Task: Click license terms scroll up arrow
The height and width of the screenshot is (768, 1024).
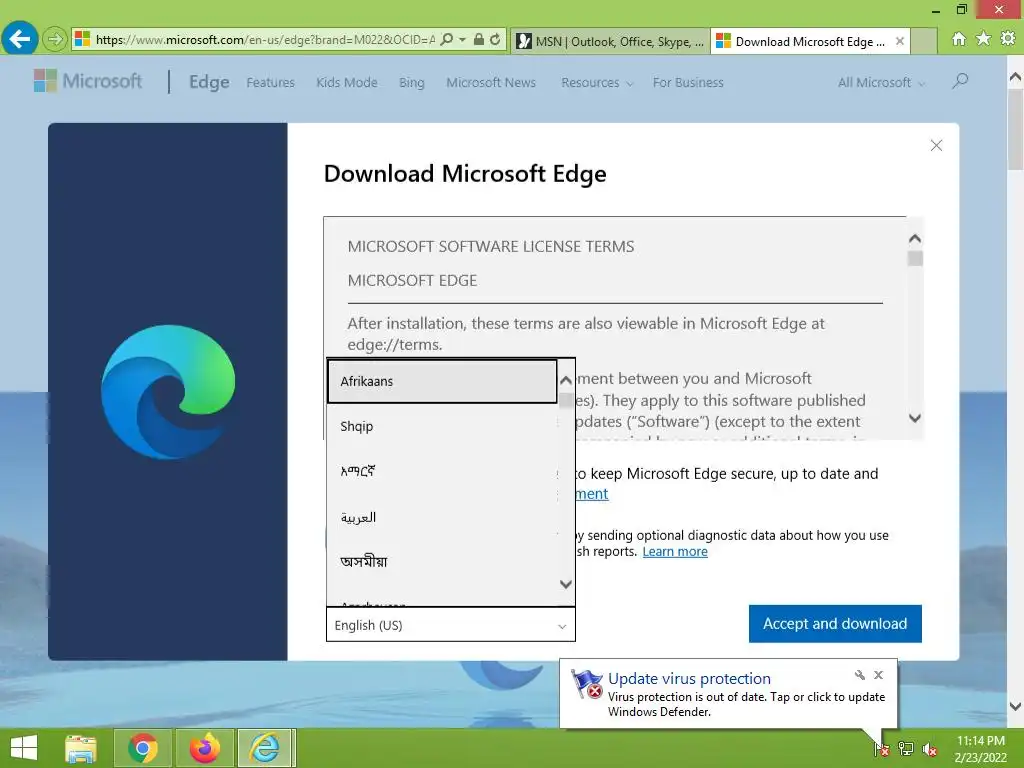Action: coord(915,238)
